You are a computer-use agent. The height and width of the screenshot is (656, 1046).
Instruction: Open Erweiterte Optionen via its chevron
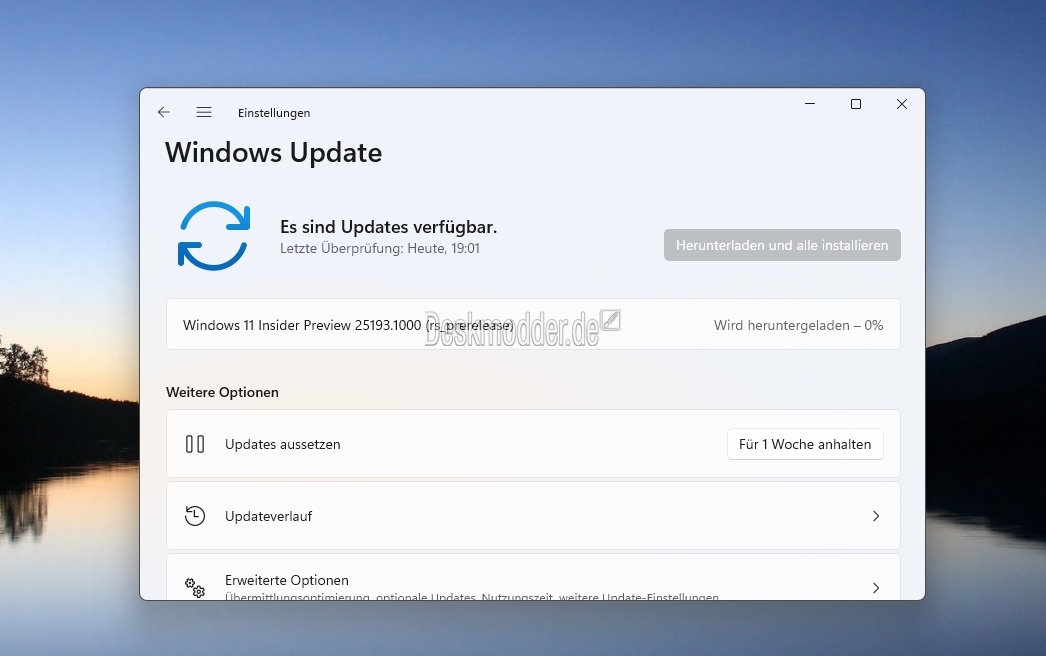point(876,587)
